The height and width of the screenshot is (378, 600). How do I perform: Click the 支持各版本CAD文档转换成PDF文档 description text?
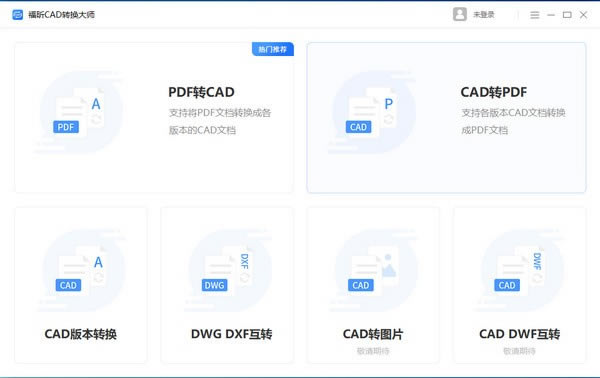tap(513, 121)
